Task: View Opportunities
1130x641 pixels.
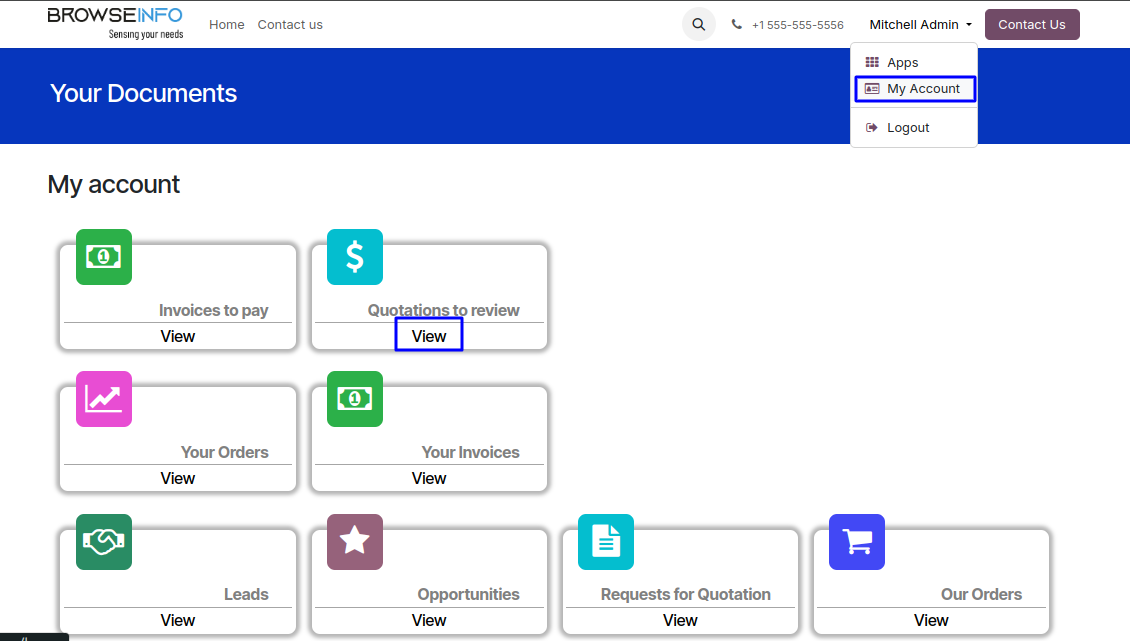Action: (x=429, y=620)
